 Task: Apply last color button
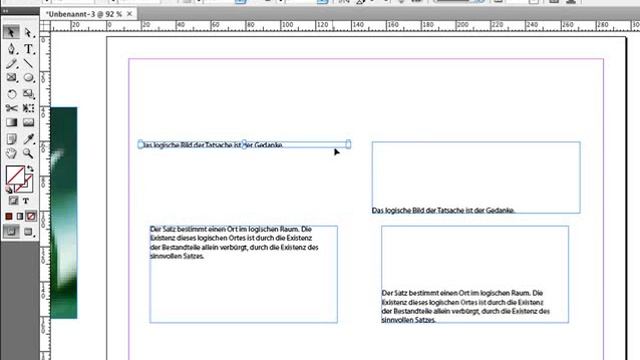click(9, 216)
